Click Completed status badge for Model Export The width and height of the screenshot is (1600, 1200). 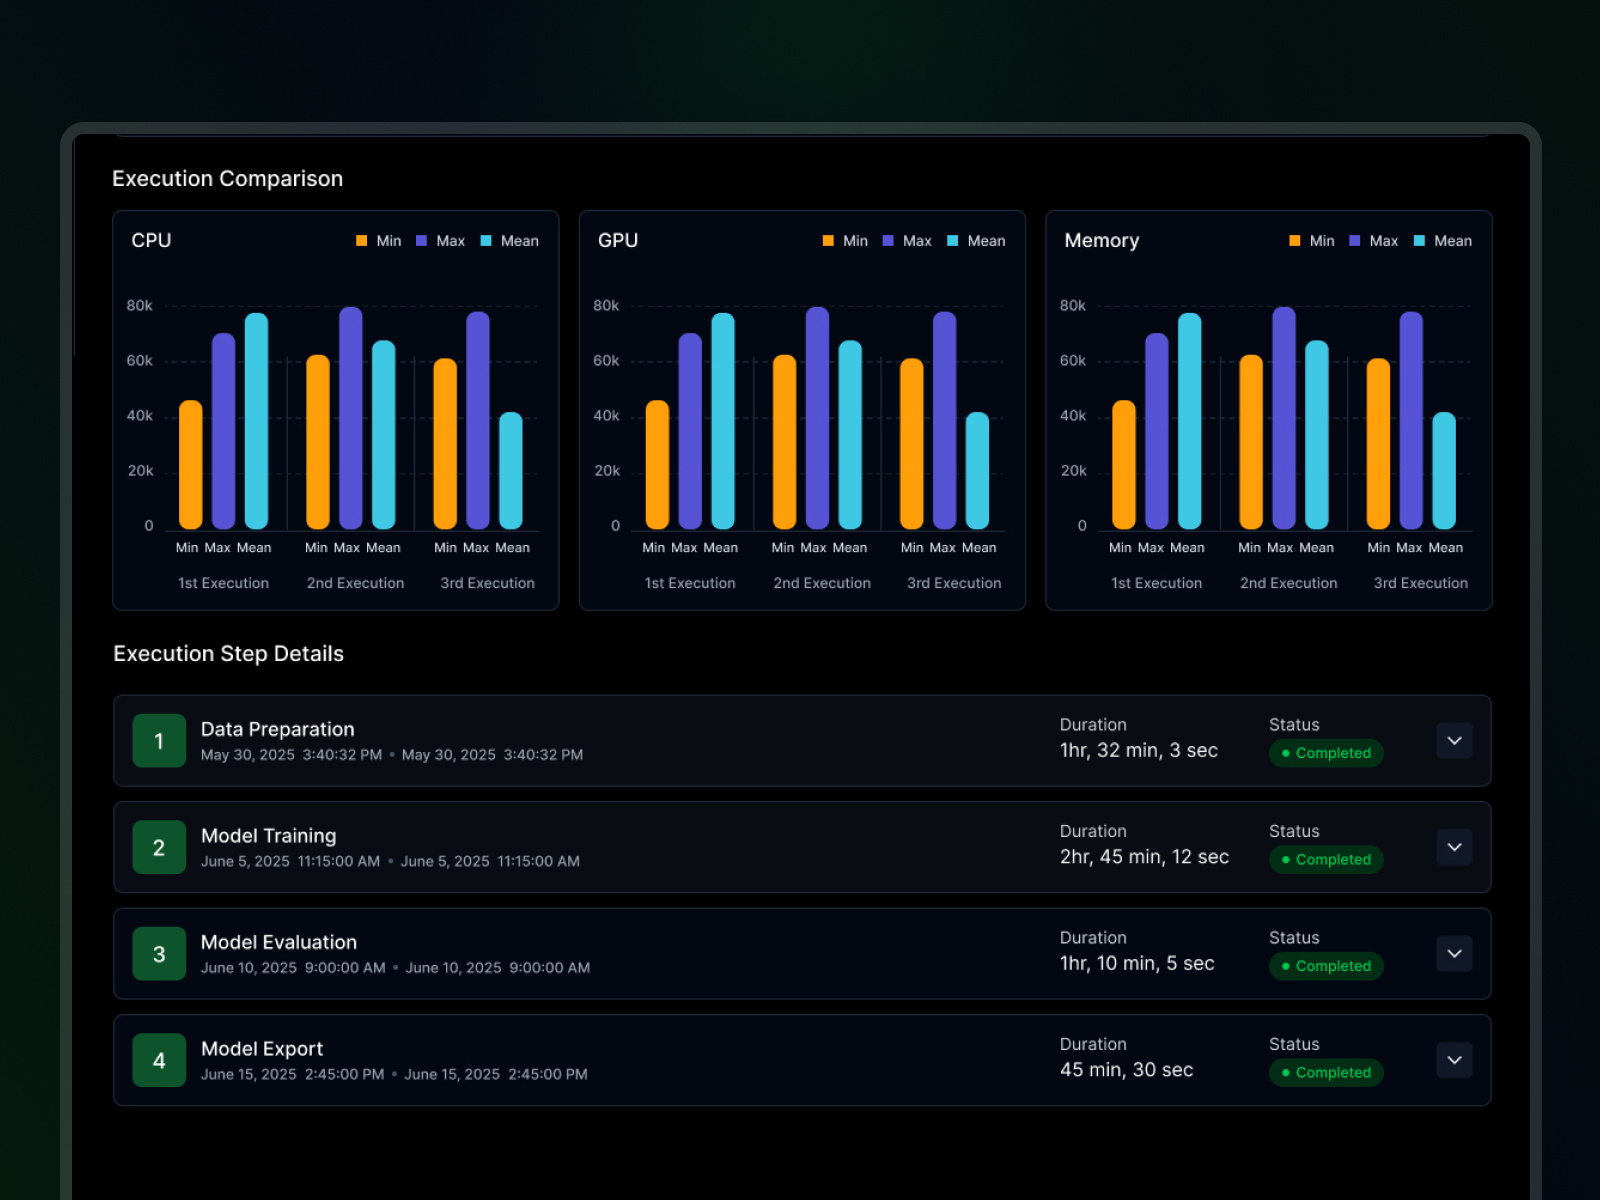pyautogui.click(x=1326, y=1072)
